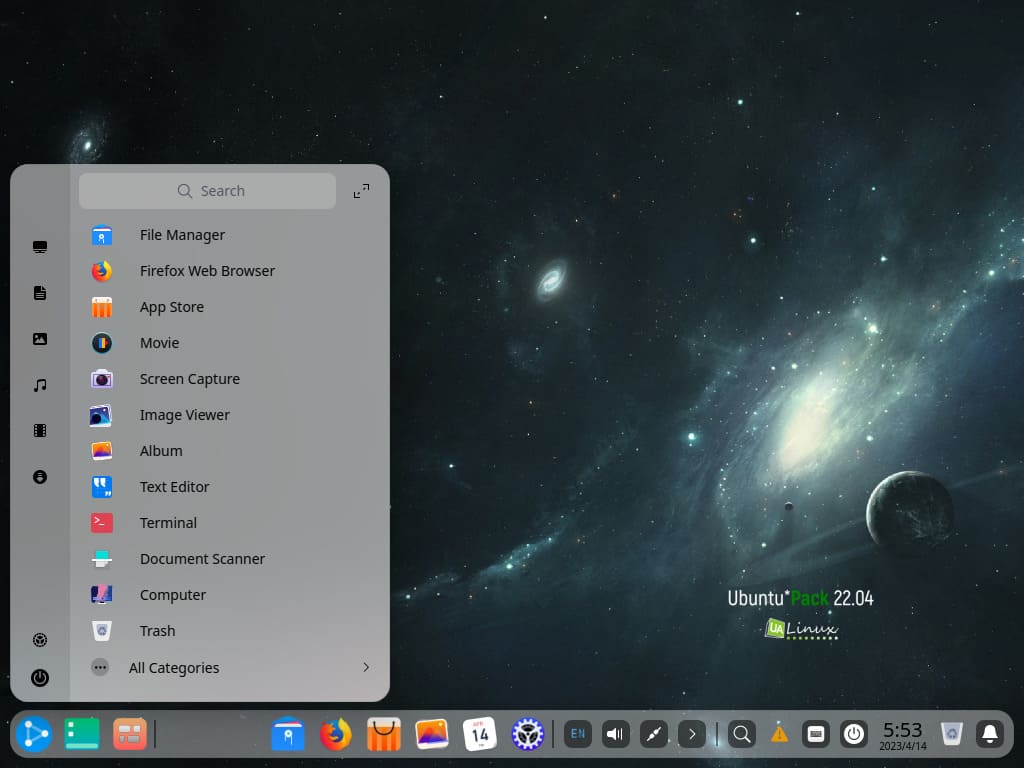1024x768 pixels.
Task: Open notification center bell icon
Action: point(990,734)
